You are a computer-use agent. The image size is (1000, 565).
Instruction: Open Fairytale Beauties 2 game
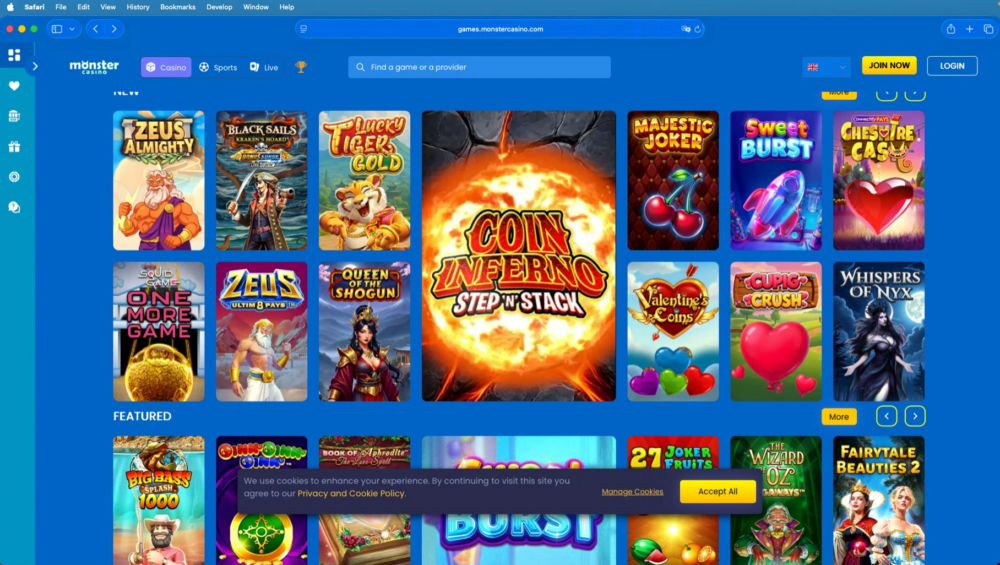(x=879, y=501)
